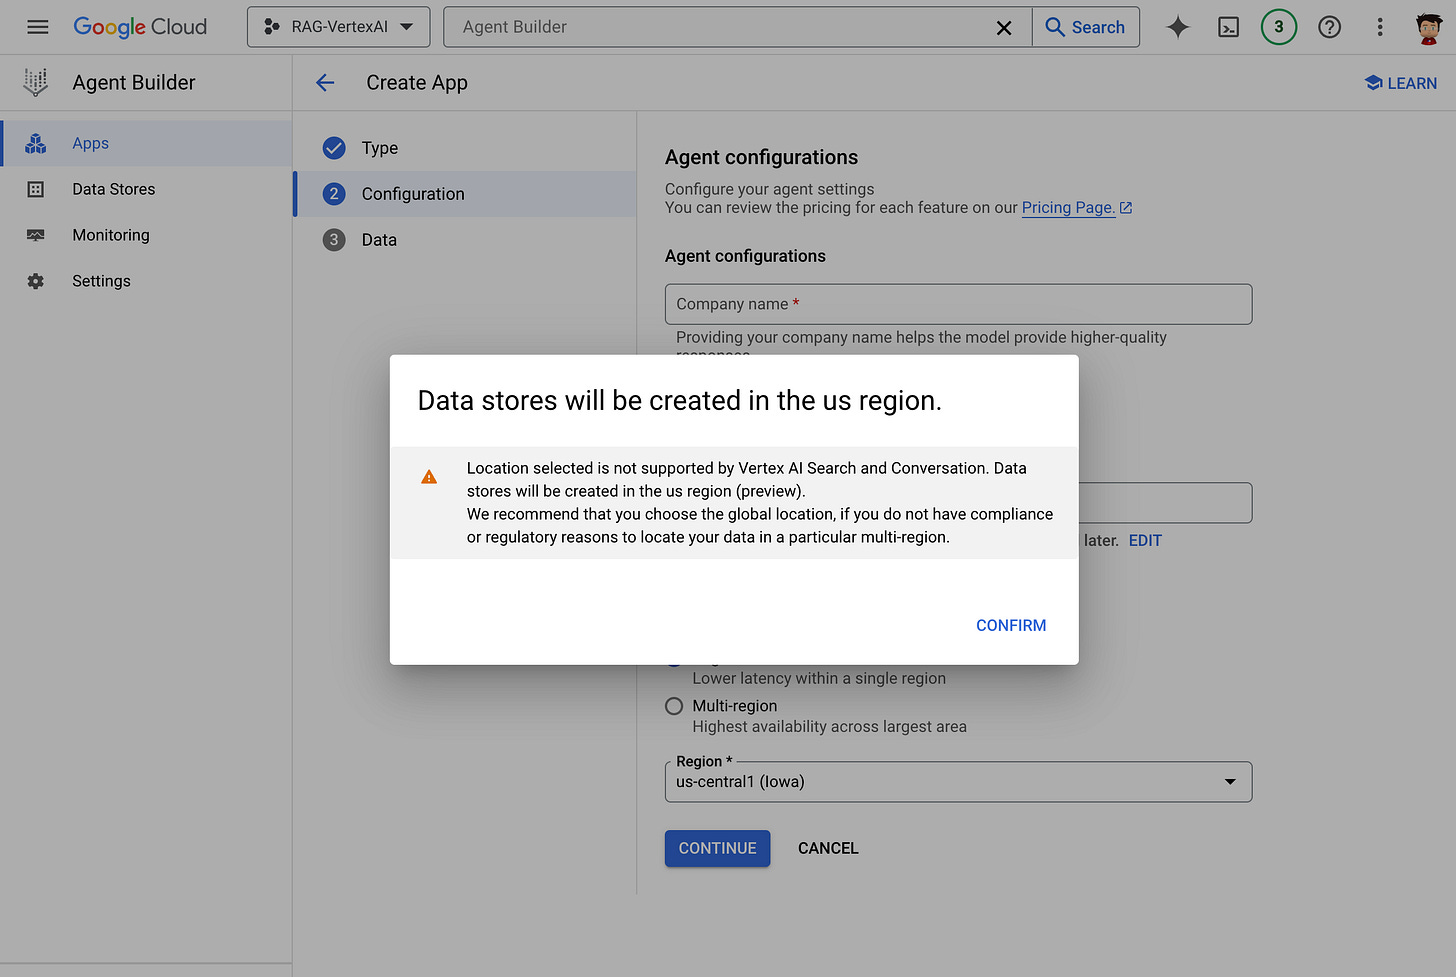The image size is (1456, 977).
Task: Click the Settings gear icon
Action: [x=36, y=281]
